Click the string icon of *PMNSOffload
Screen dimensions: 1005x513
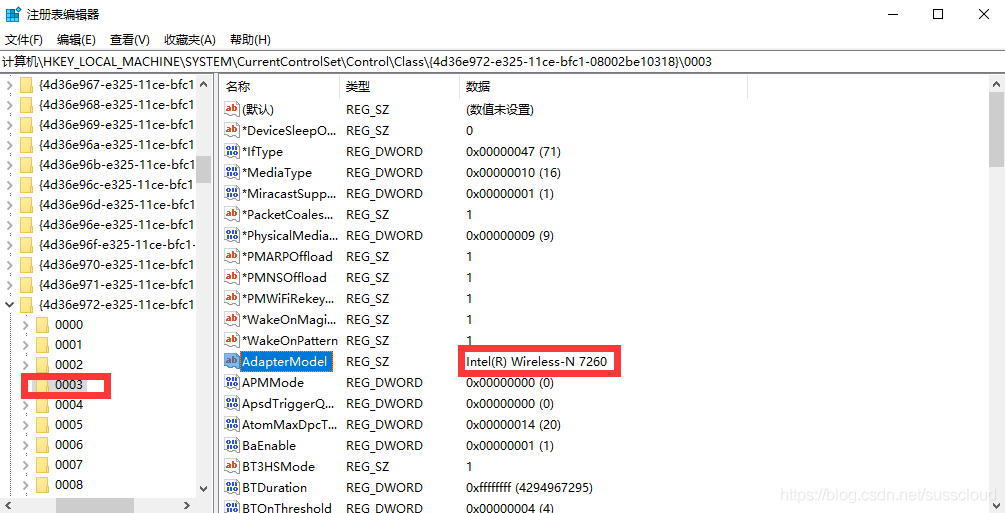[x=231, y=277]
